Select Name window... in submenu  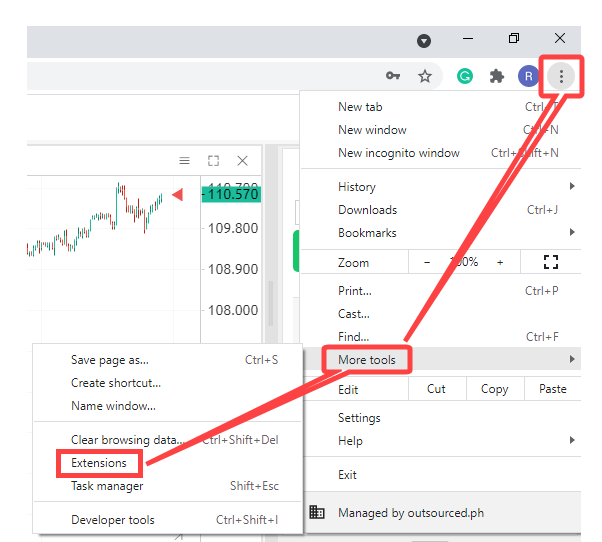pyautogui.click(x=168, y=406)
